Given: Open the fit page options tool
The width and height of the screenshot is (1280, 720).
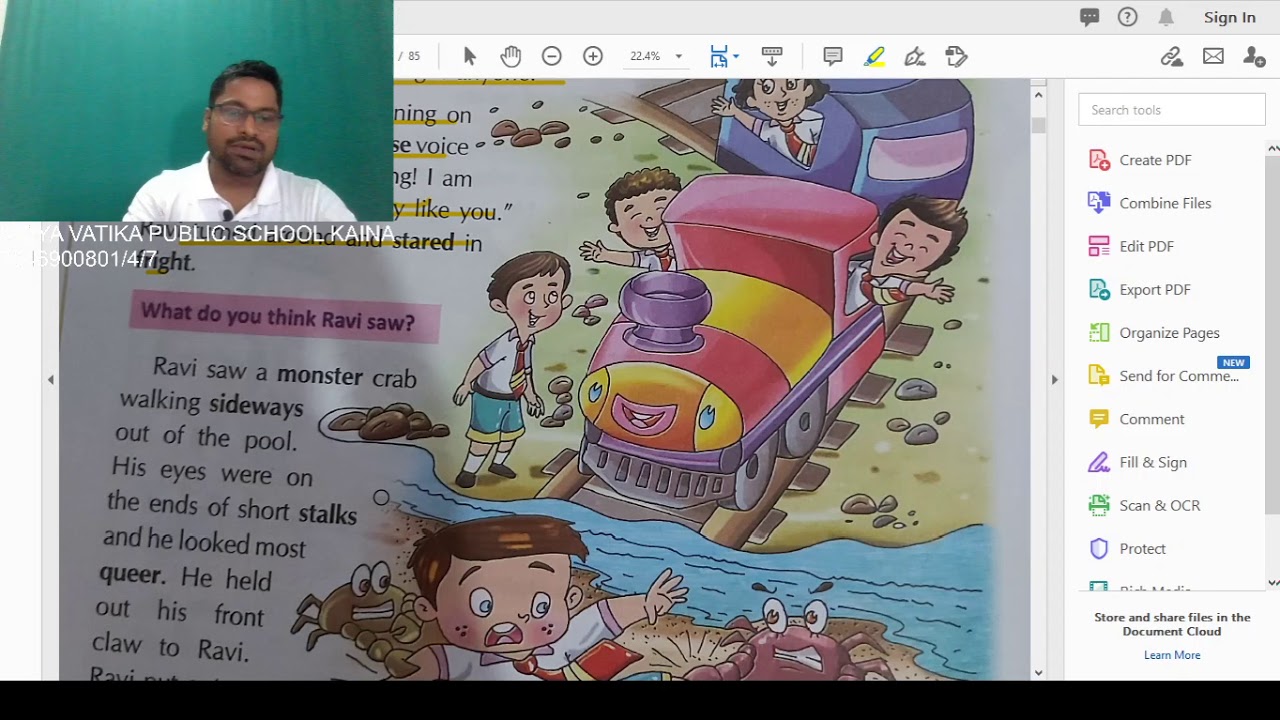Looking at the screenshot, I should tap(724, 57).
